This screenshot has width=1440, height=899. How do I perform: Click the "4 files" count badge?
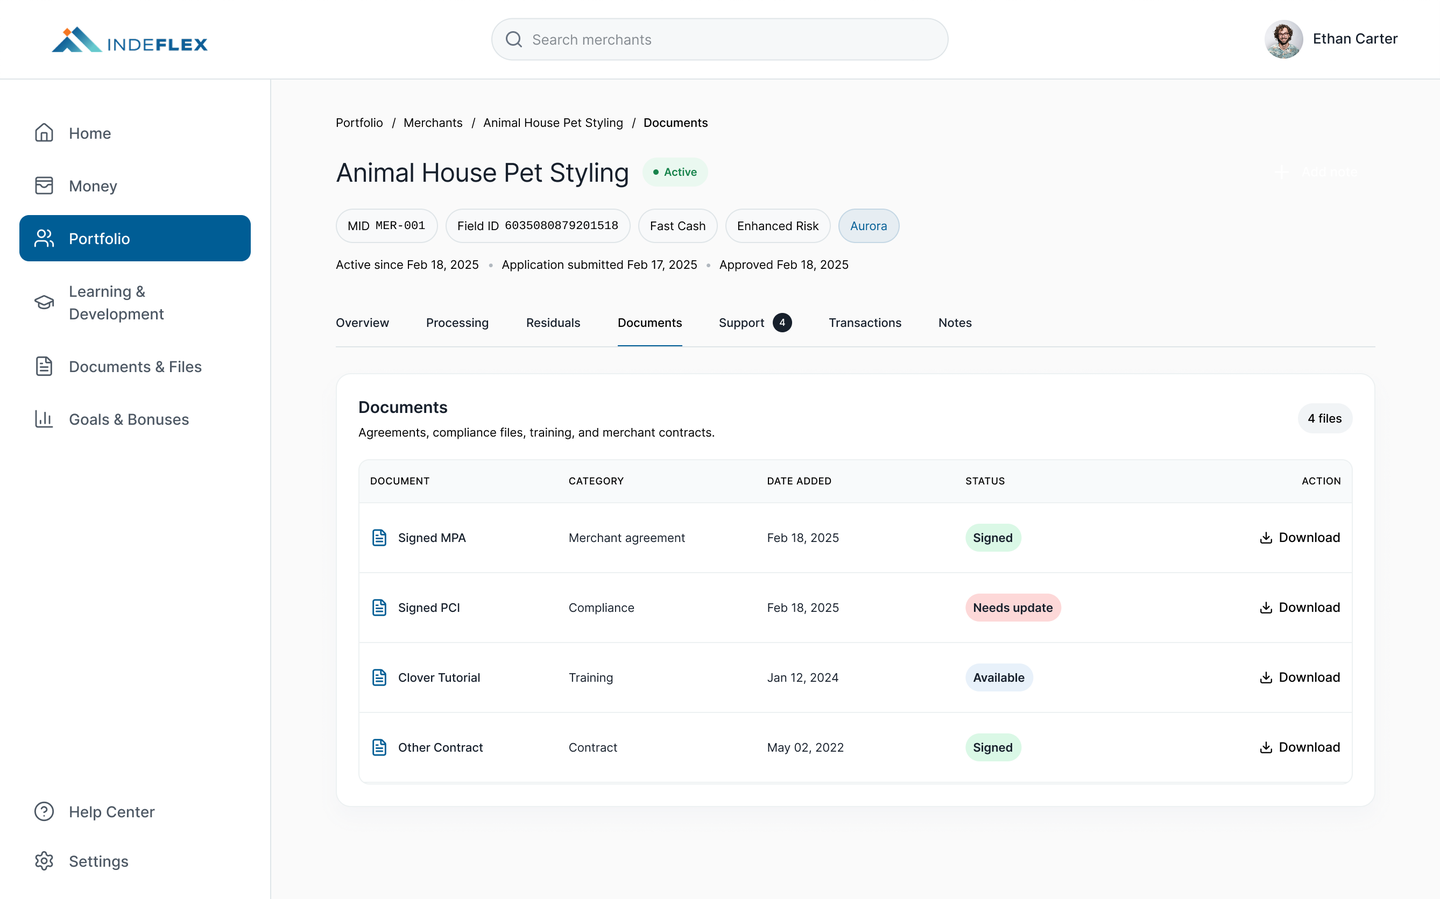click(1325, 419)
